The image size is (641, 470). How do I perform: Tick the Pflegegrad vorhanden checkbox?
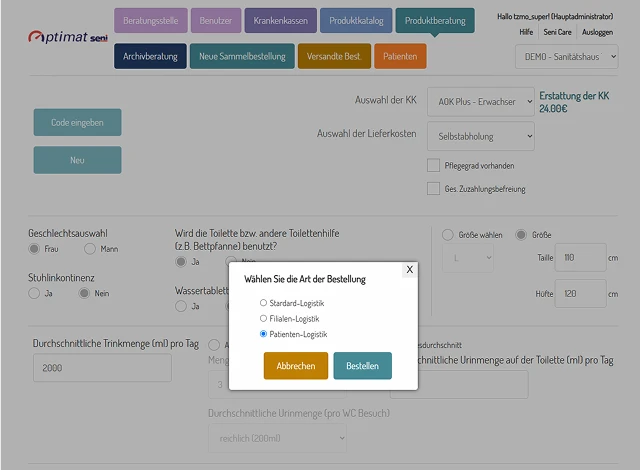pos(433,166)
